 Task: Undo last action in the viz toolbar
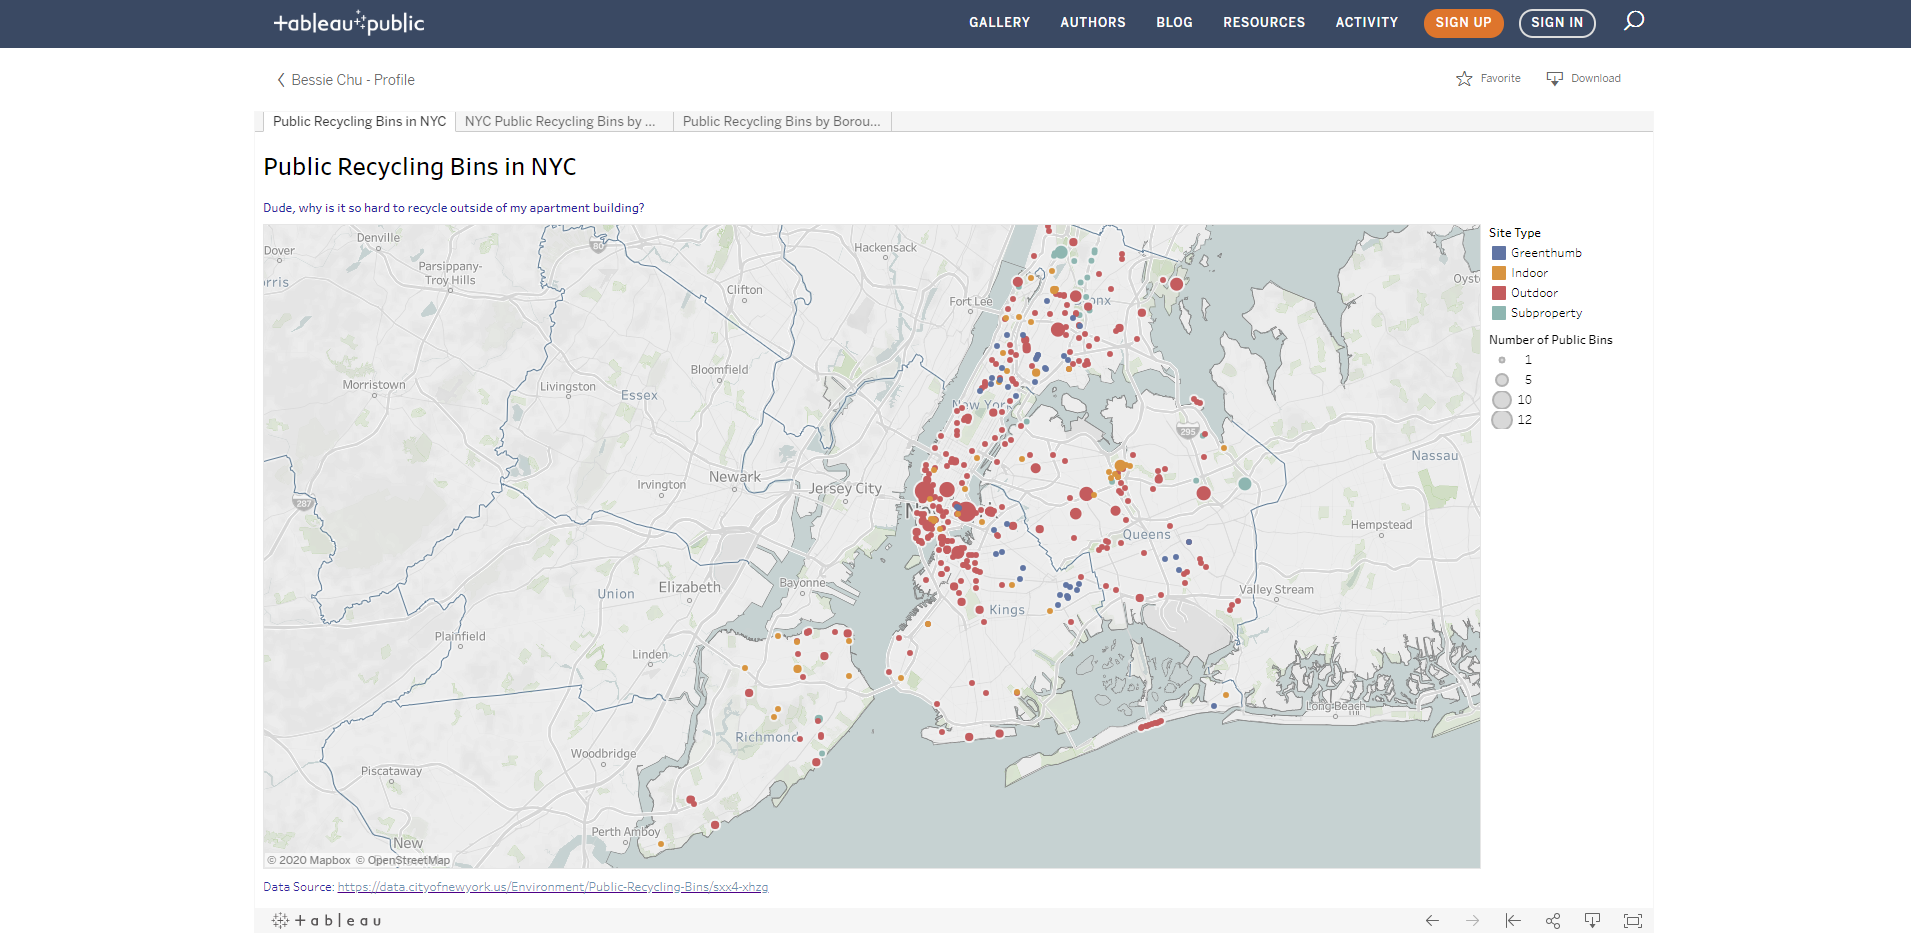[x=1432, y=920]
